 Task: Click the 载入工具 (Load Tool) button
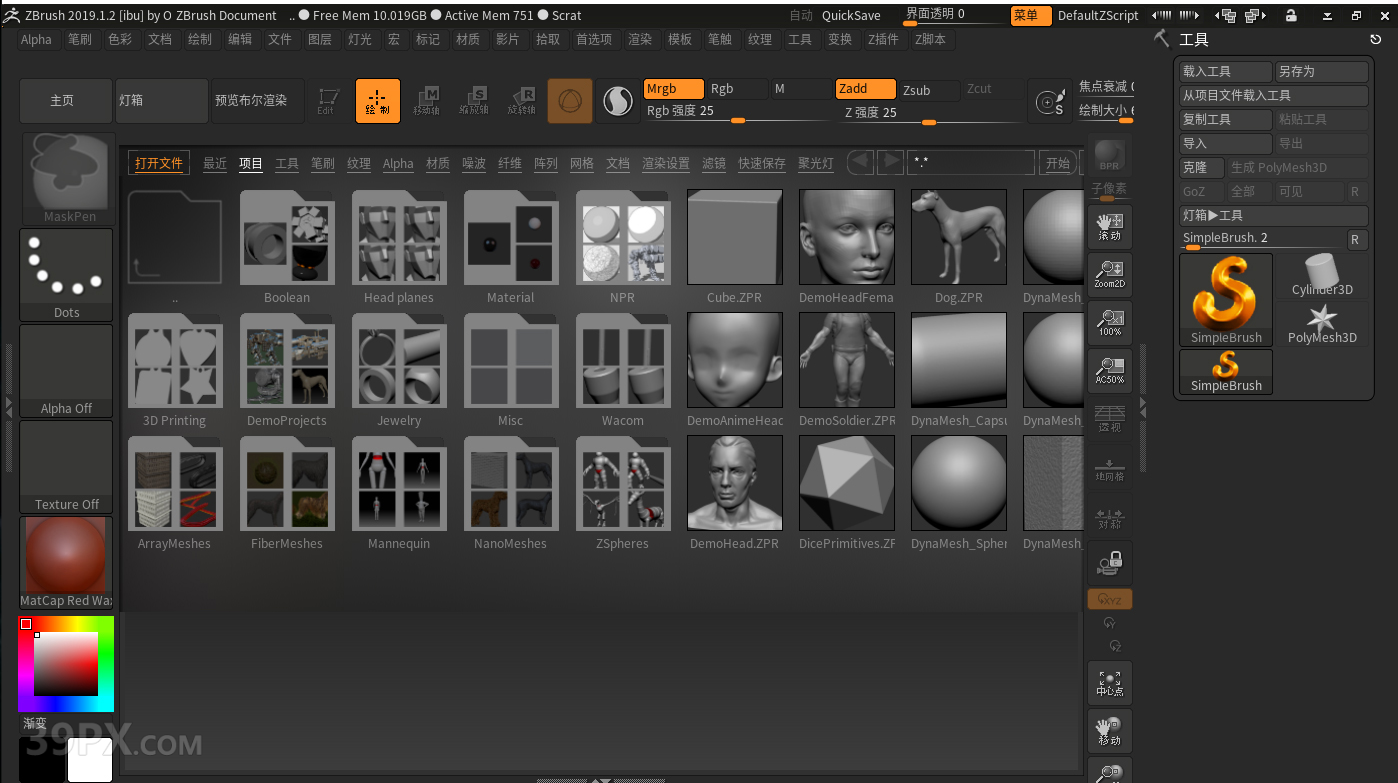coord(1226,72)
